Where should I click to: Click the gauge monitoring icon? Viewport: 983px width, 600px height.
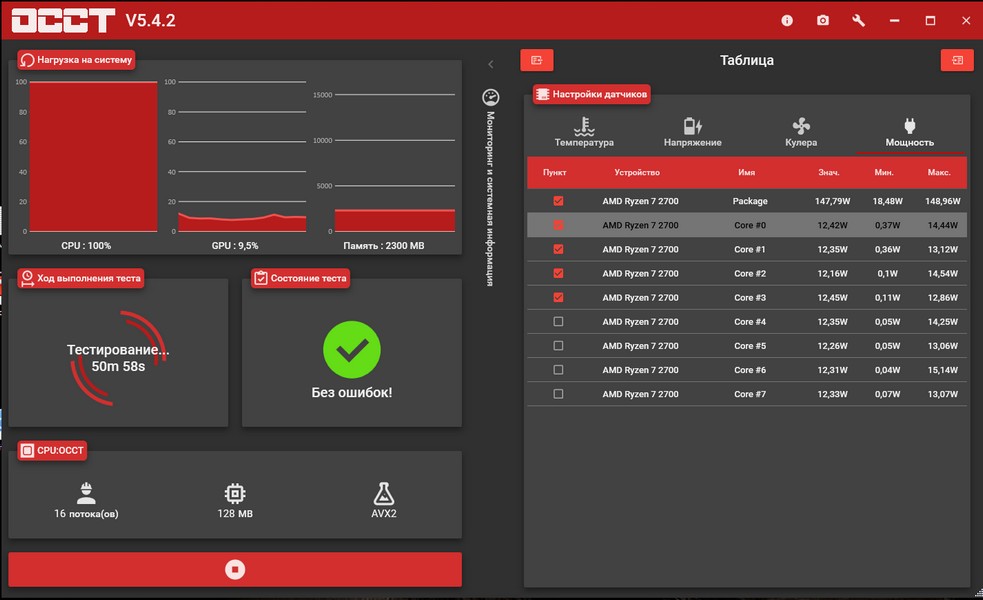(x=490, y=97)
